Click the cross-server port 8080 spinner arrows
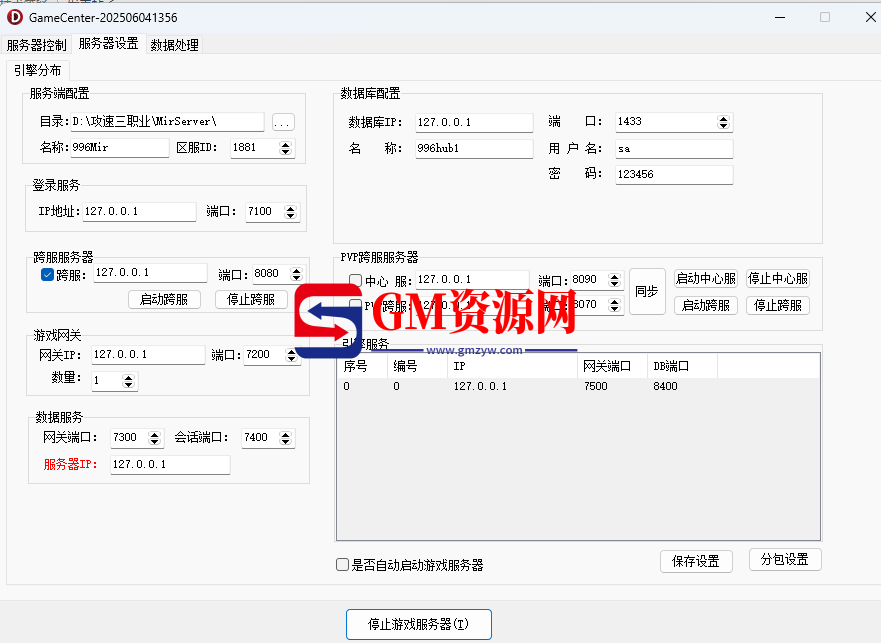The image size is (881, 643). (296, 274)
